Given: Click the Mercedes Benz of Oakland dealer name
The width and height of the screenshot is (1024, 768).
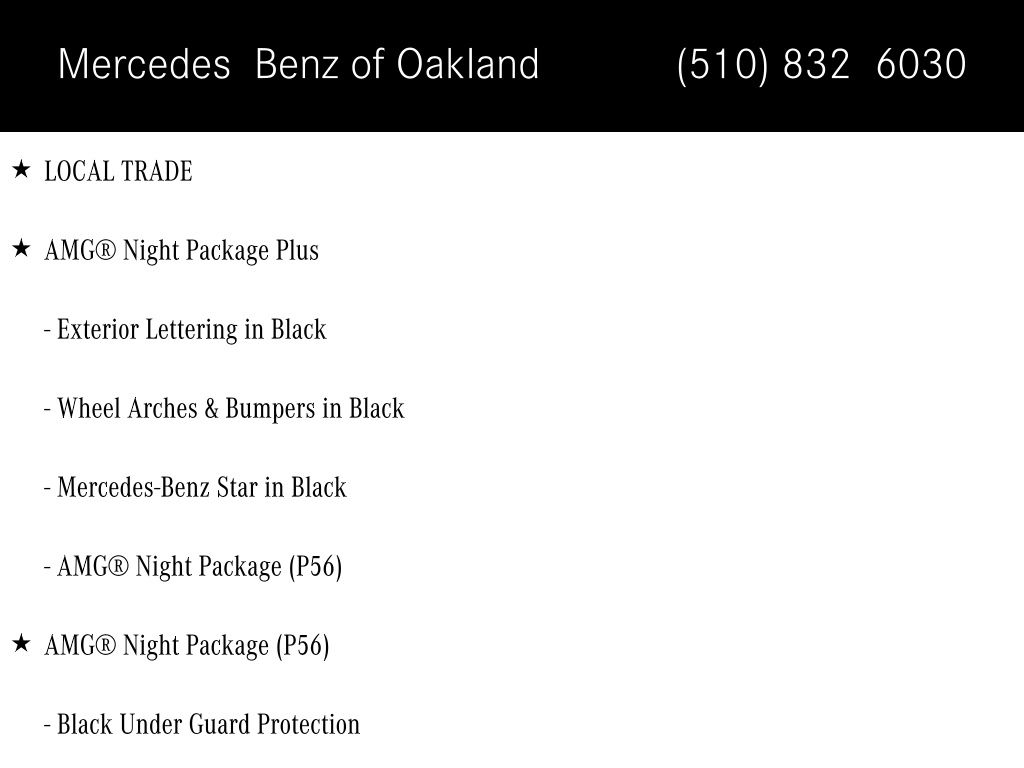Looking at the screenshot, I should pos(298,65).
